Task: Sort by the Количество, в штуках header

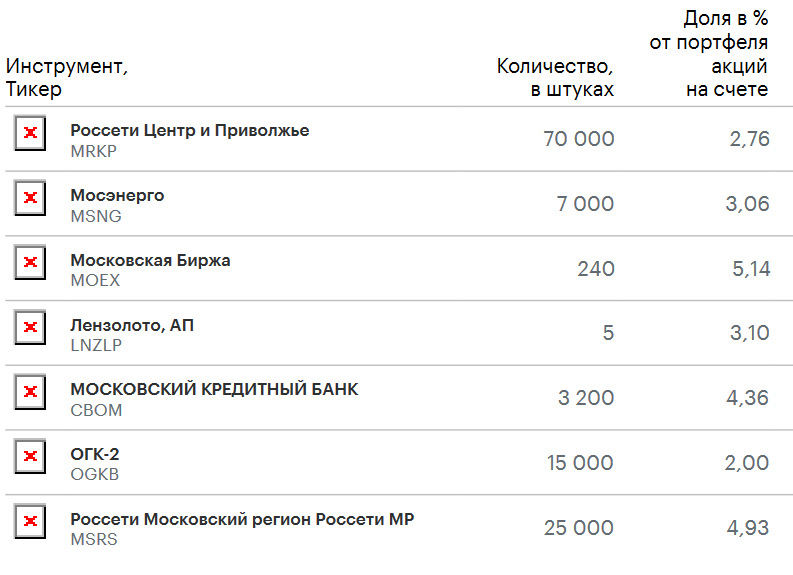Action: [x=555, y=77]
